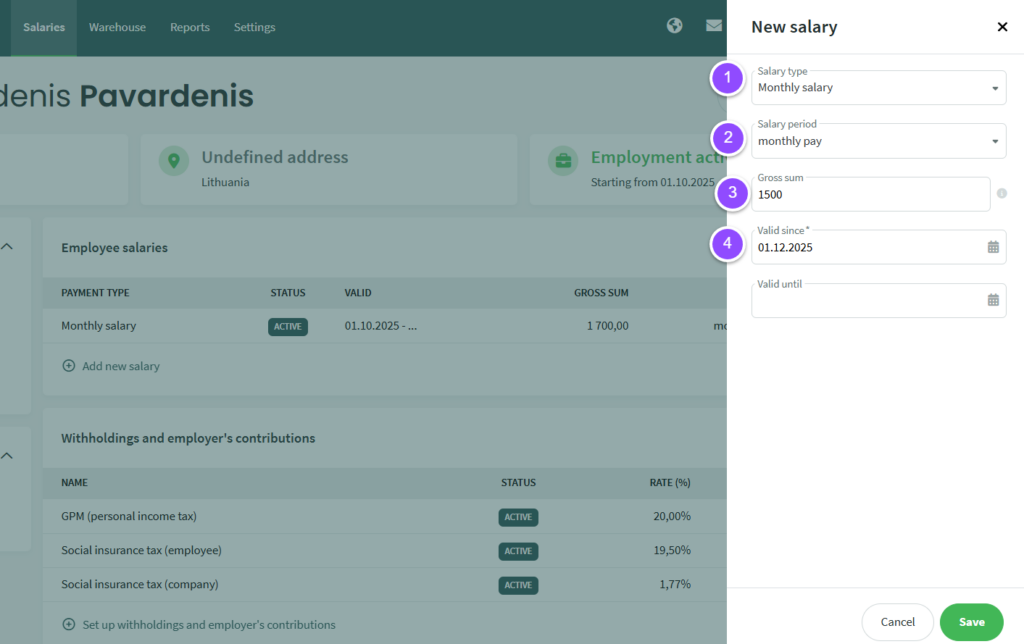Click the briefcase employment icon
1024x644 pixels.
pyautogui.click(x=563, y=161)
